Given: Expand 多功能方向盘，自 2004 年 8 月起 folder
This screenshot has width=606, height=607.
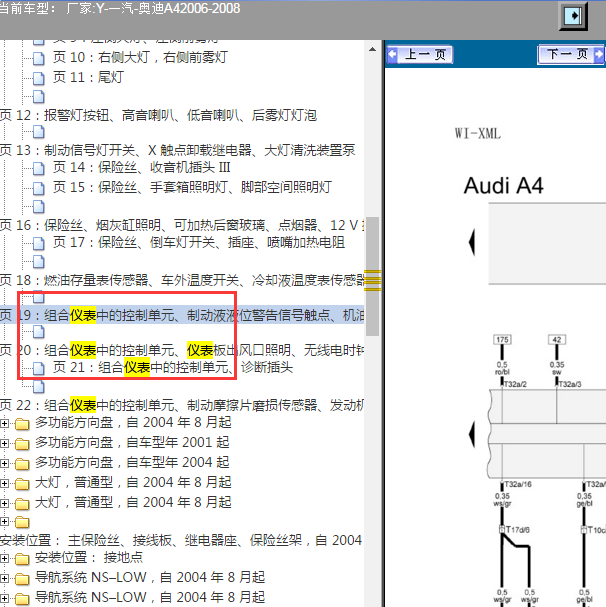Looking at the screenshot, I should tap(4, 424).
